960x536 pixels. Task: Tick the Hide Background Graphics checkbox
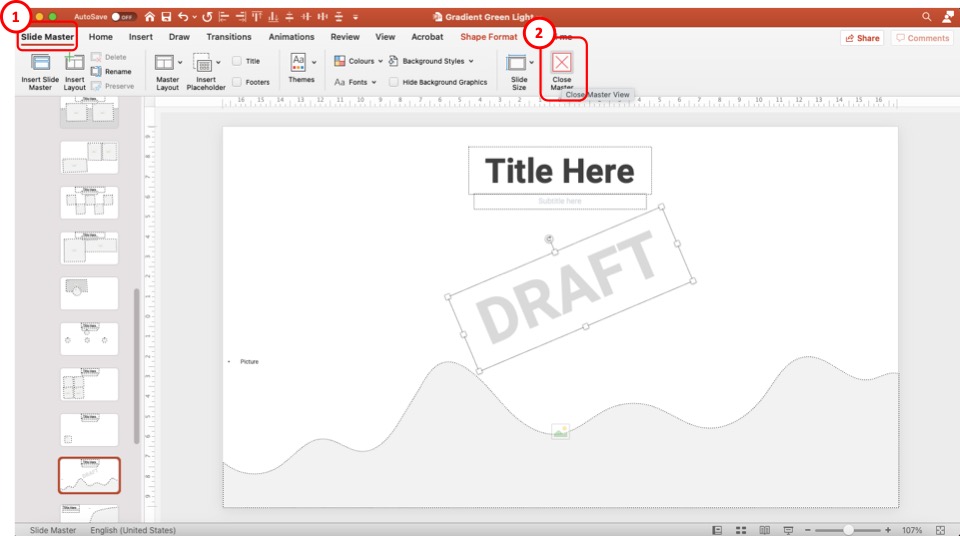pos(394,82)
